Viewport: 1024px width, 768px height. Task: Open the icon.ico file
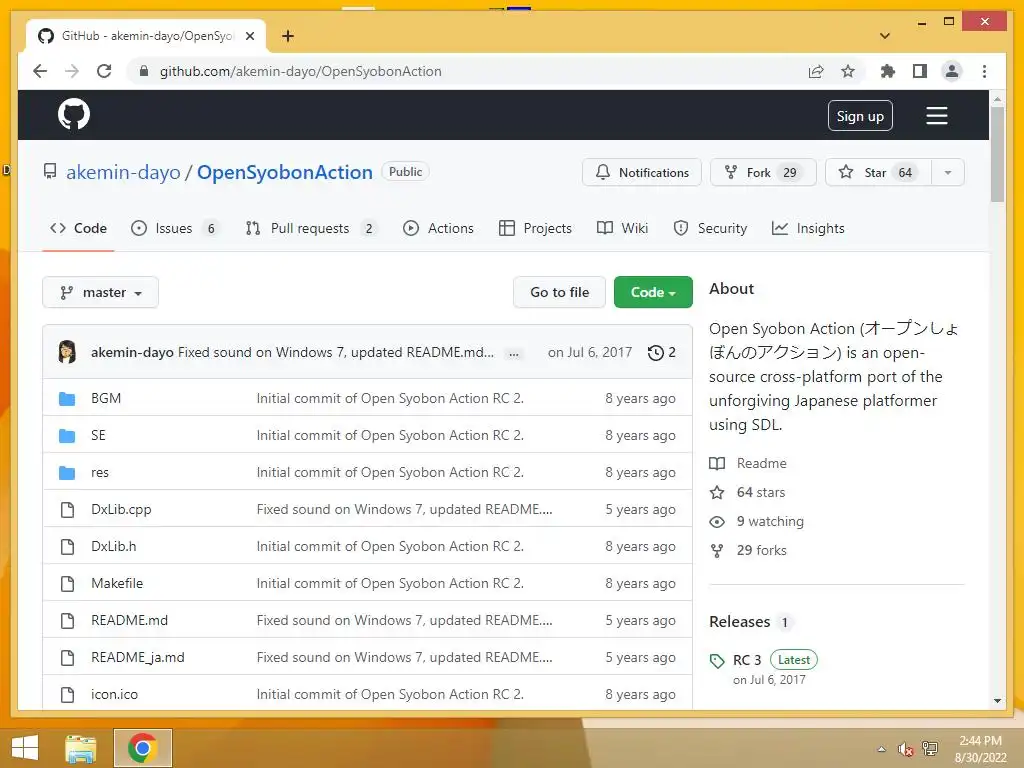pyautogui.click(x=114, y=694)
